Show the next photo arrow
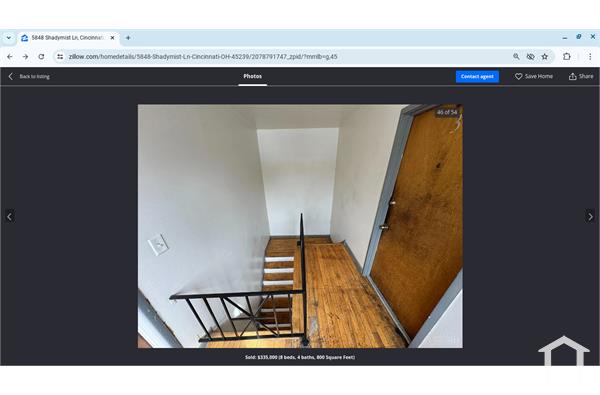This screenshot has width=600, height=395. click(x=590, y=217)
